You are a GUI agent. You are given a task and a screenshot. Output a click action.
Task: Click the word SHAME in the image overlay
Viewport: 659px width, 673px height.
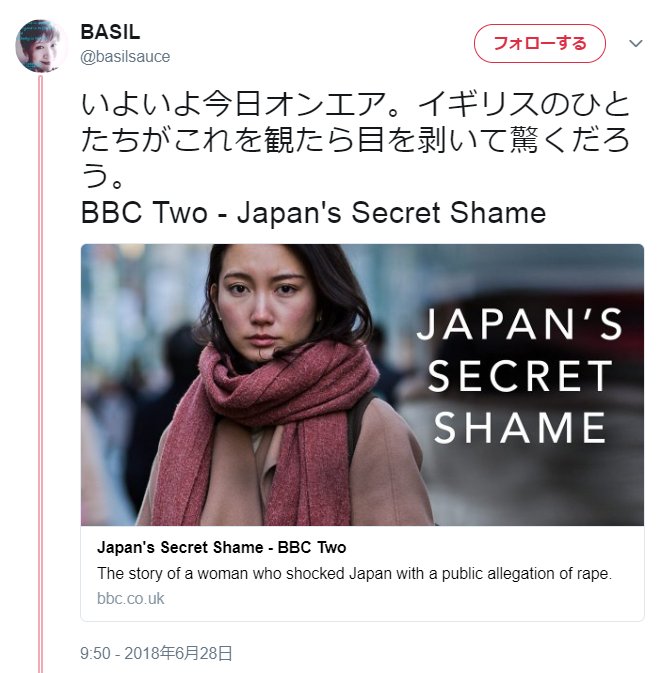coord(520,427)
